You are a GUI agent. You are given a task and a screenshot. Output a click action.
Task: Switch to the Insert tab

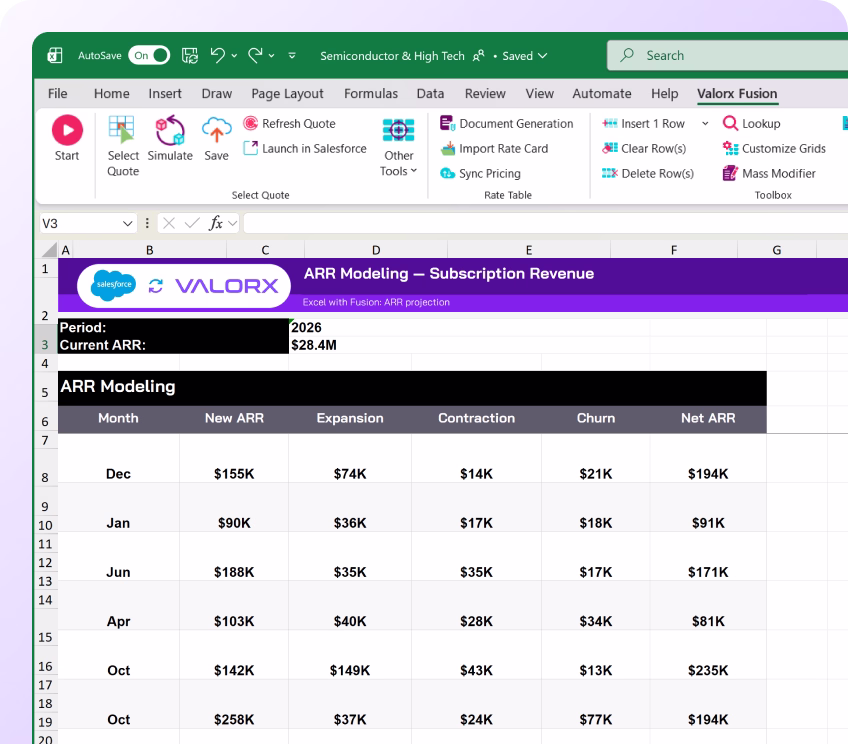tap(165, 94)
